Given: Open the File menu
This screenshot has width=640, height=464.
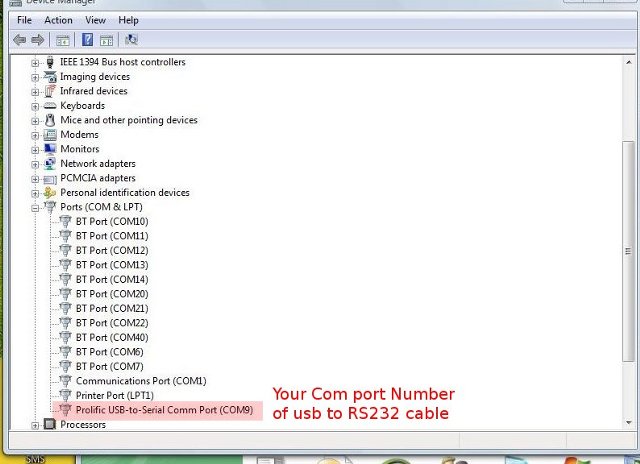Looking at the screenshot, I should click(24, 20).
